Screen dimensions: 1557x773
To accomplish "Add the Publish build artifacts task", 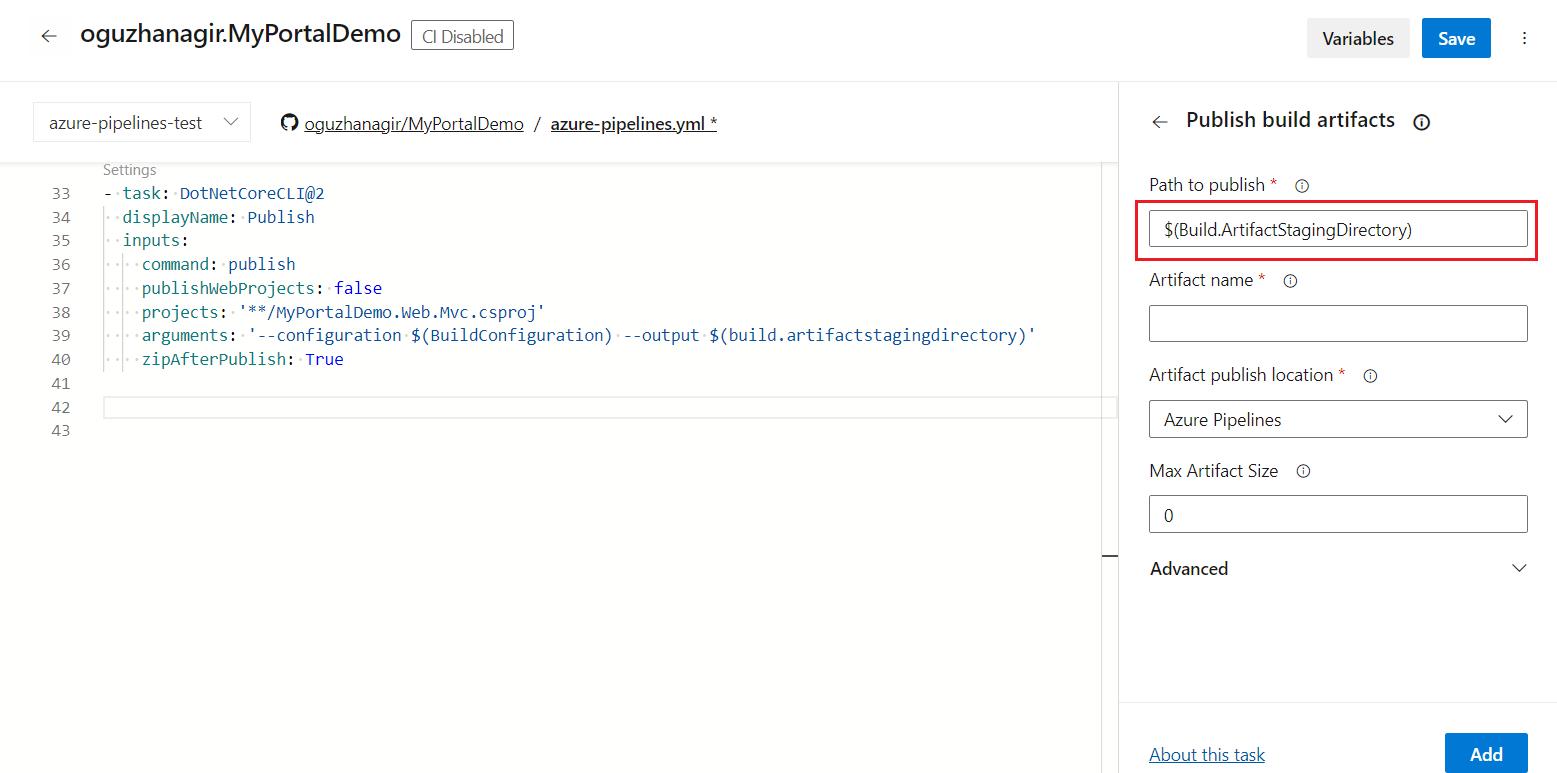I will coord(1486,754).
